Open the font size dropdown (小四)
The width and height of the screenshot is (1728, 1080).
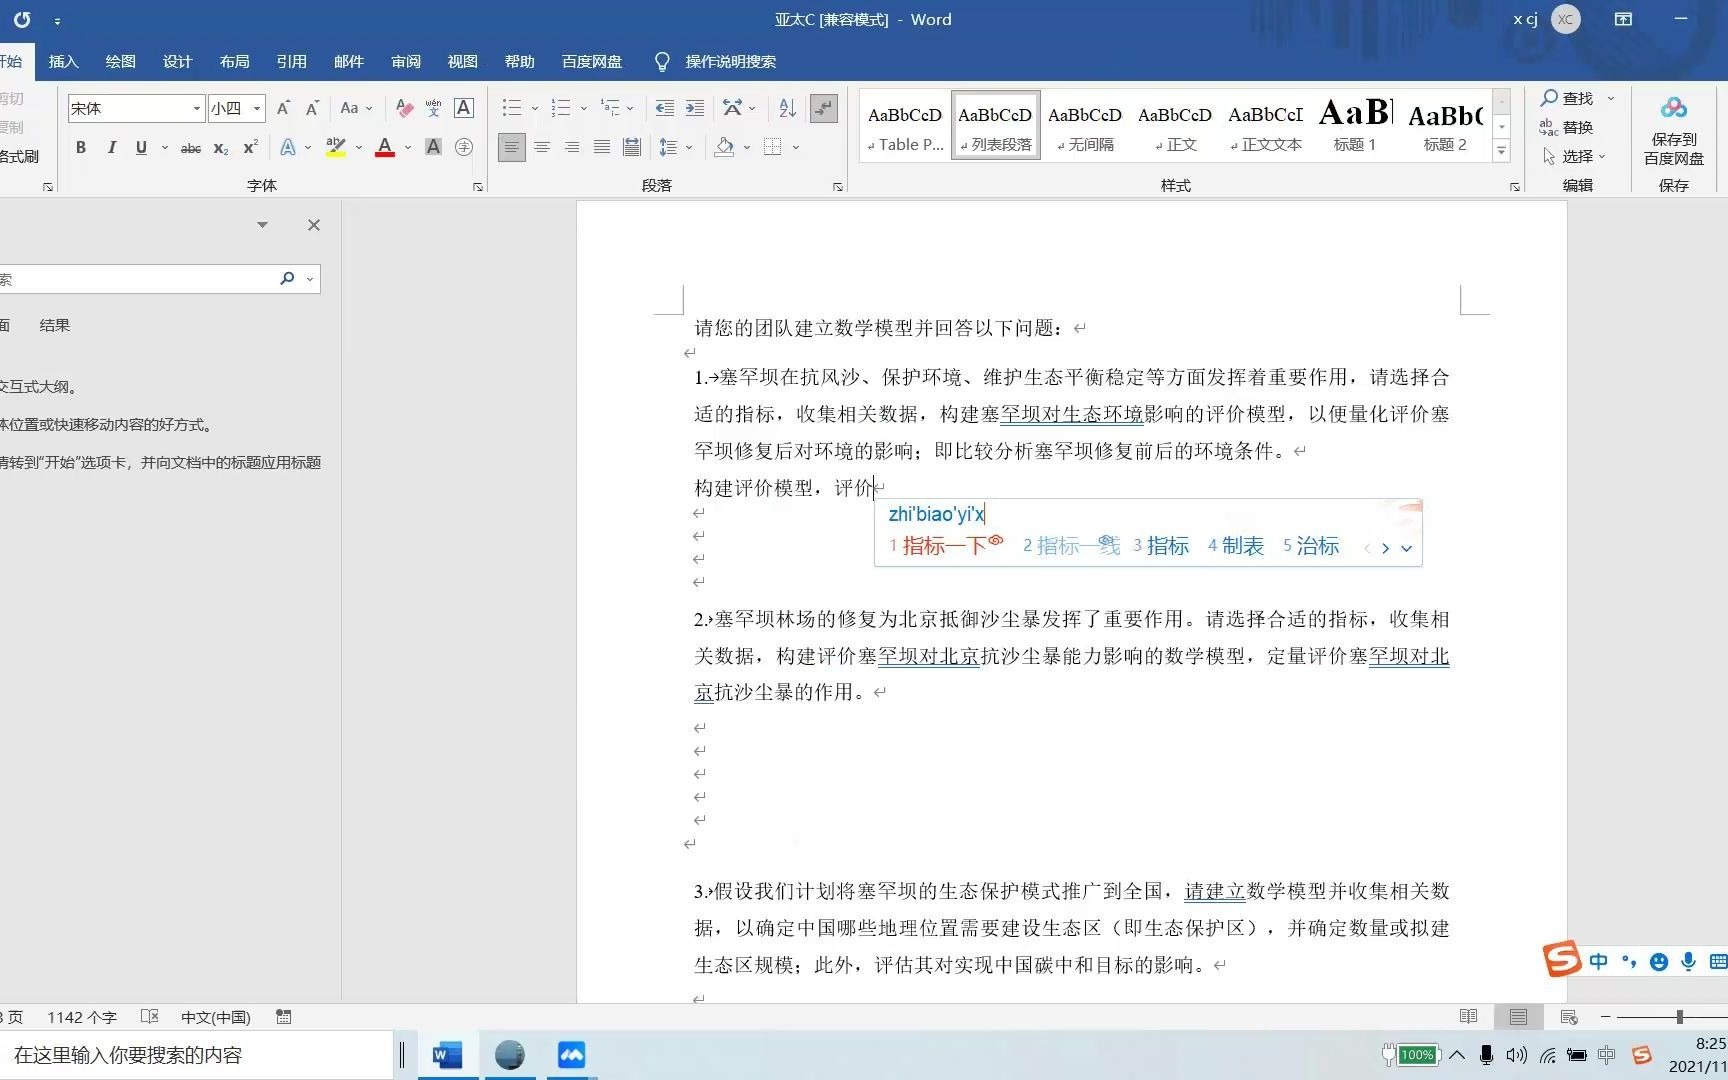coord(257,108)
